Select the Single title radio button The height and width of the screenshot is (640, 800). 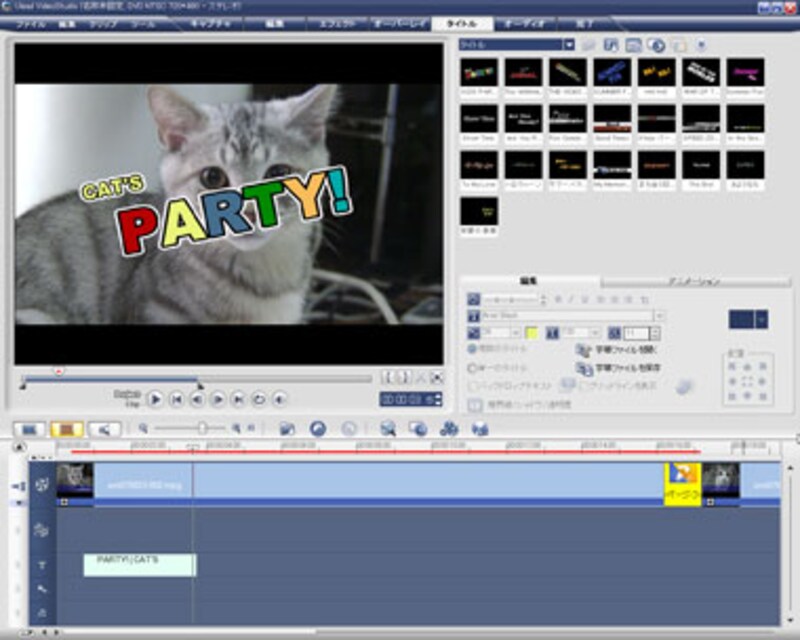(x=473, y=368)
